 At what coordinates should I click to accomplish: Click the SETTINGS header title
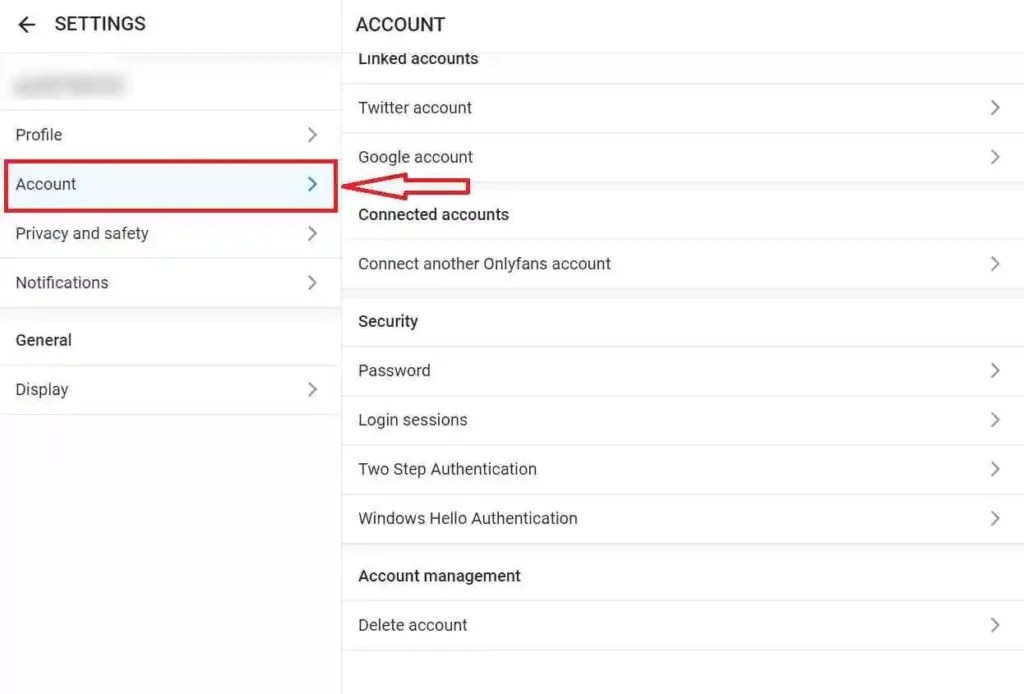pos(100,24)
